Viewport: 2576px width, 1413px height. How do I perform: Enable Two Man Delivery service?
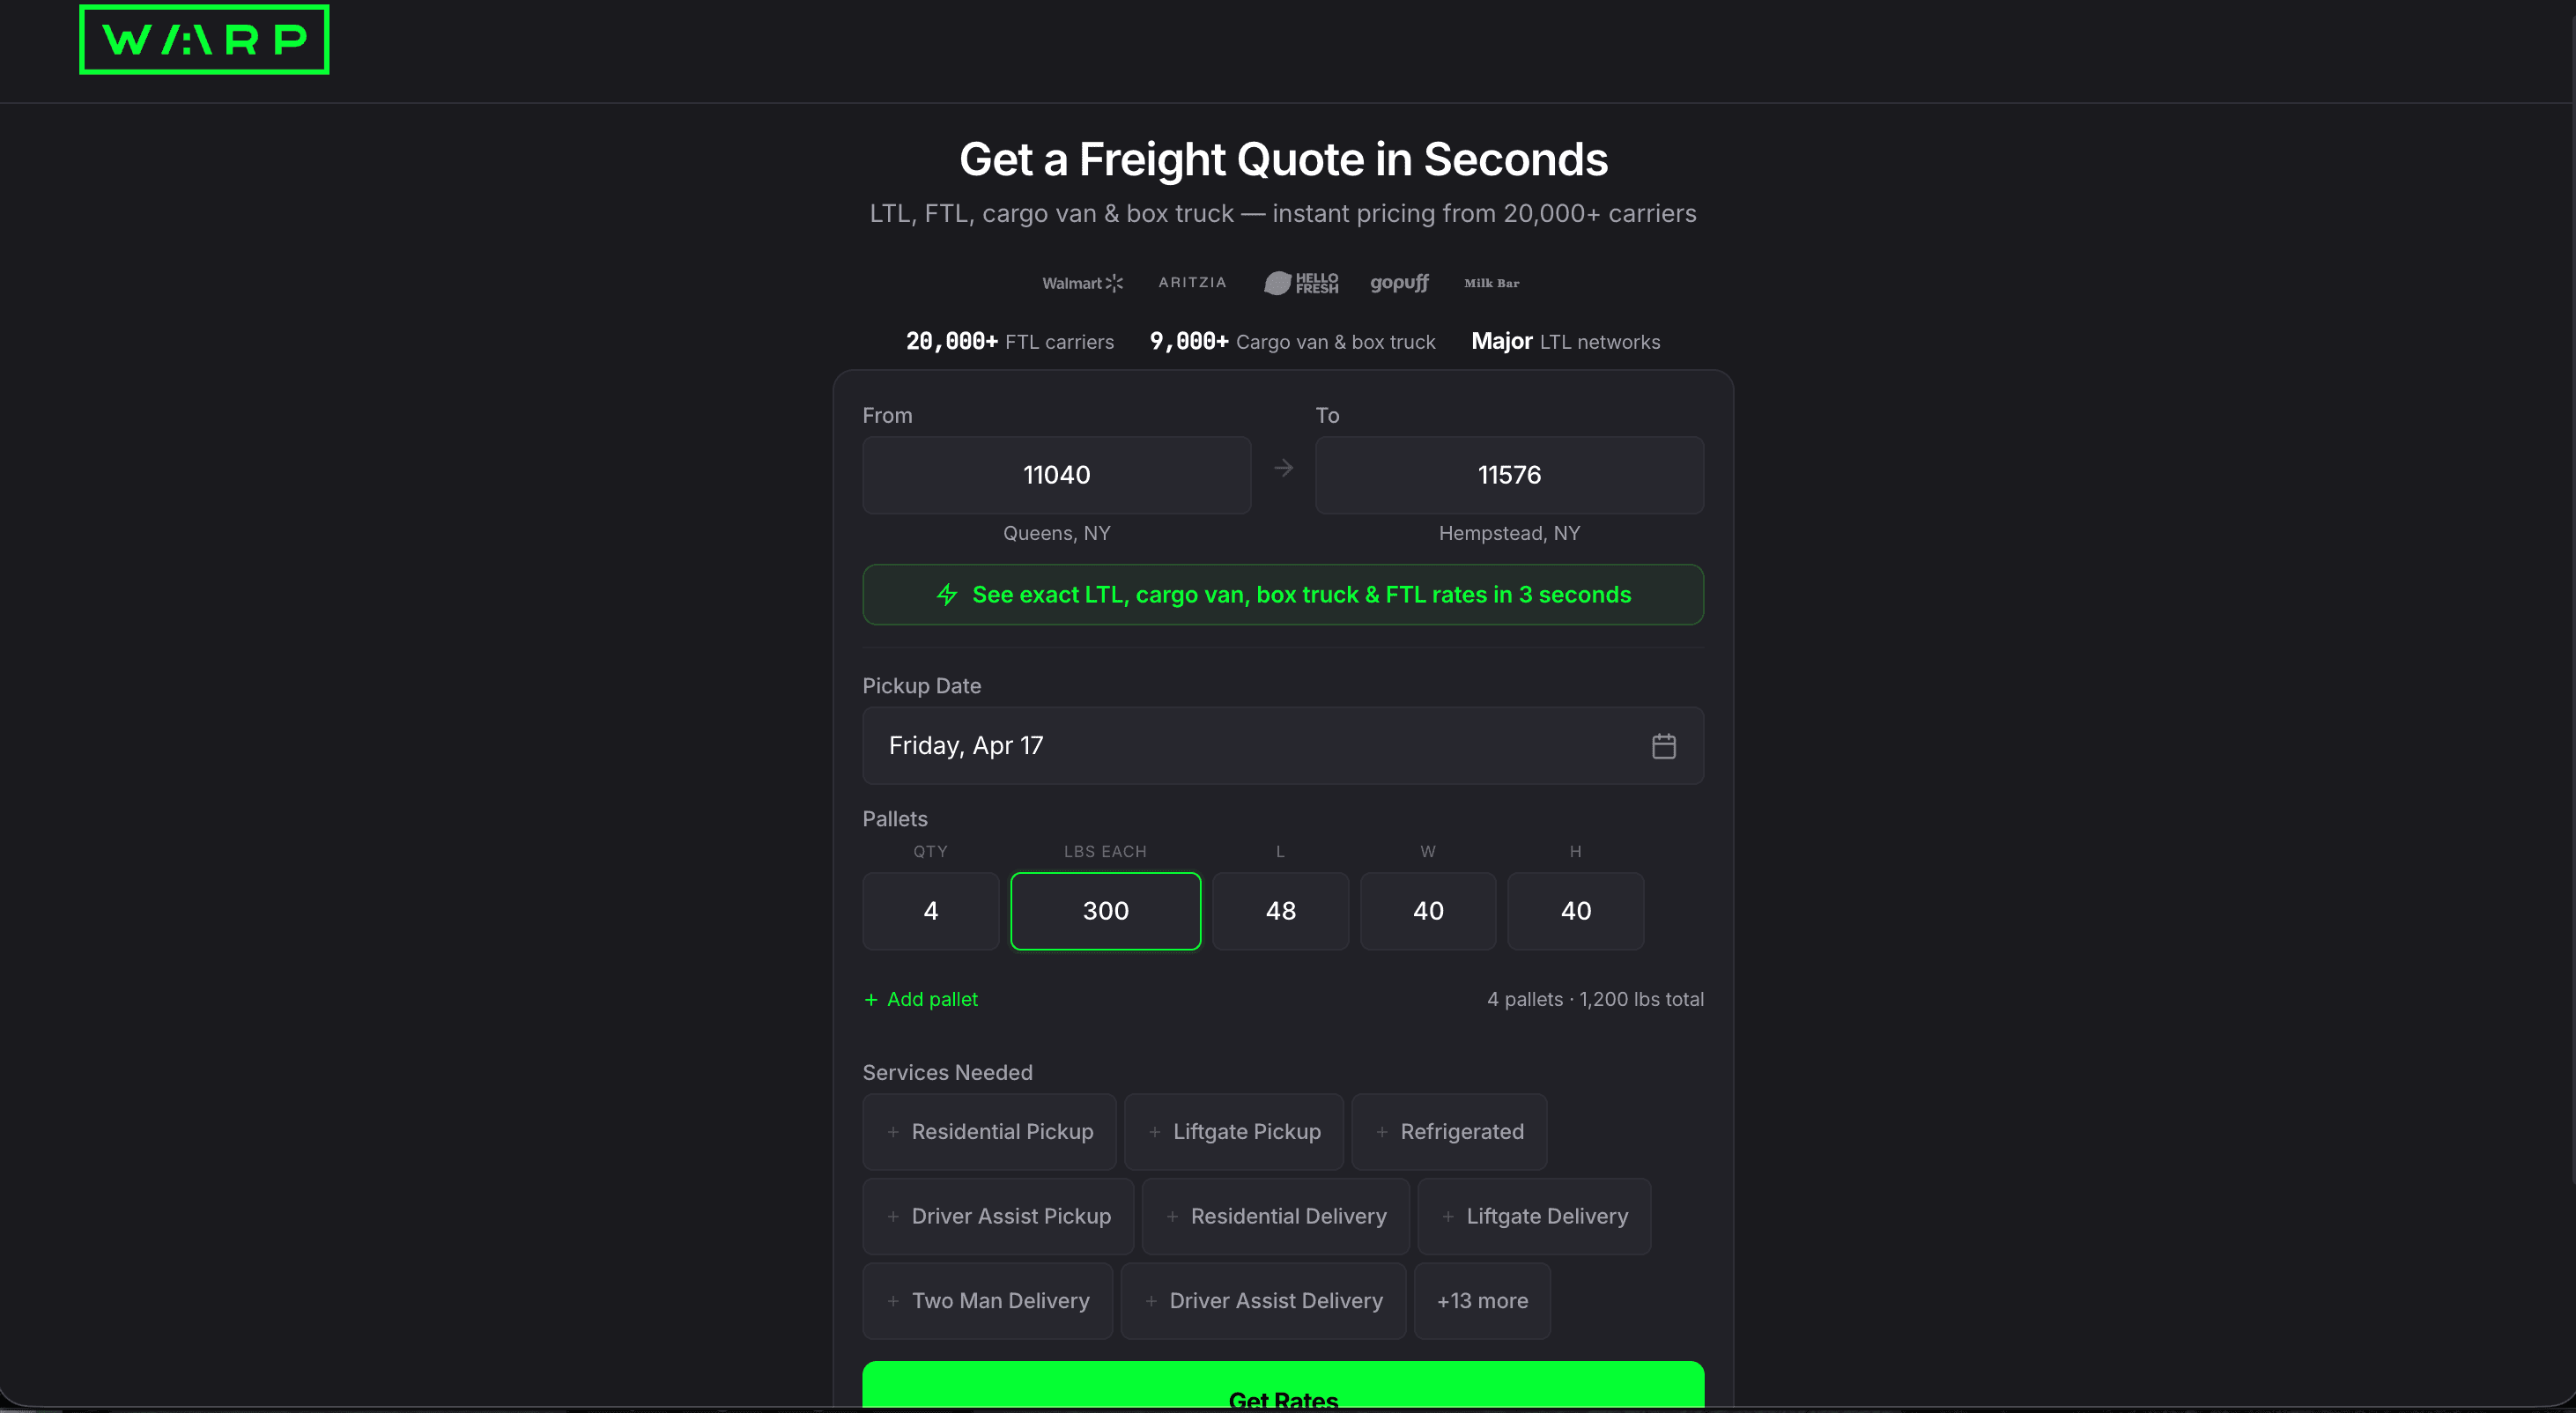click(x=987, y=1301)
